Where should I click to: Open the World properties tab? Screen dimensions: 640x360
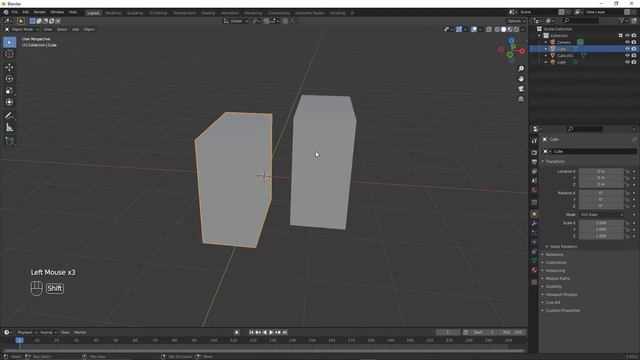point(534,190)
